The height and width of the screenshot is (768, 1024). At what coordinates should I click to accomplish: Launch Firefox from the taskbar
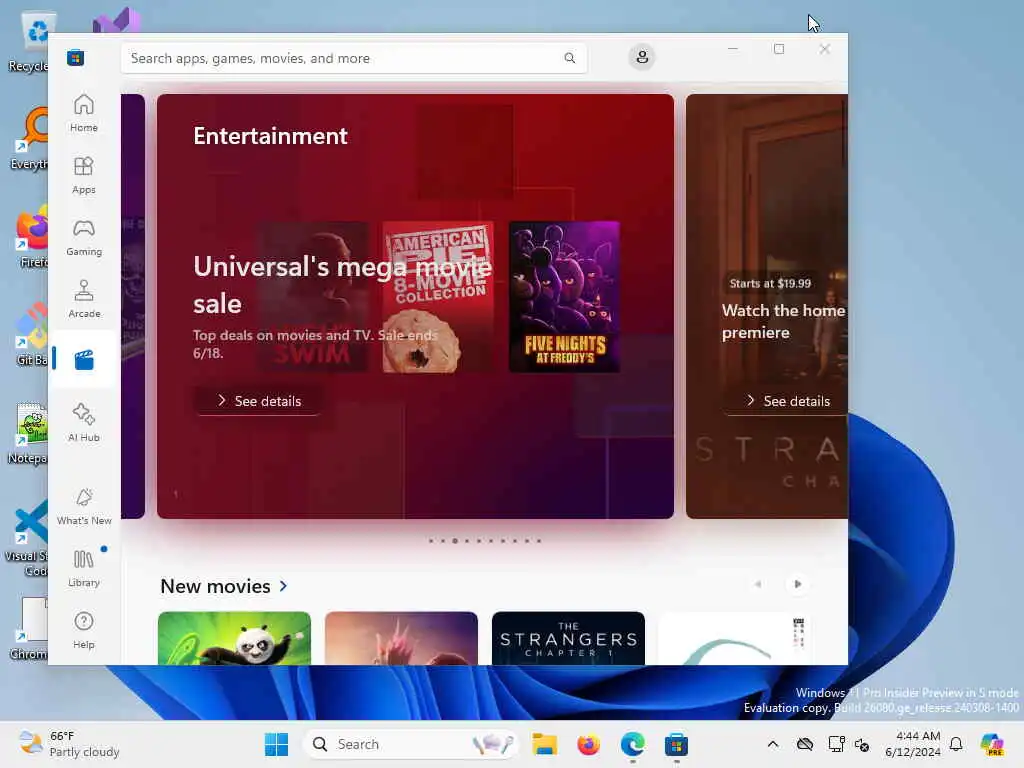(588, 744)
